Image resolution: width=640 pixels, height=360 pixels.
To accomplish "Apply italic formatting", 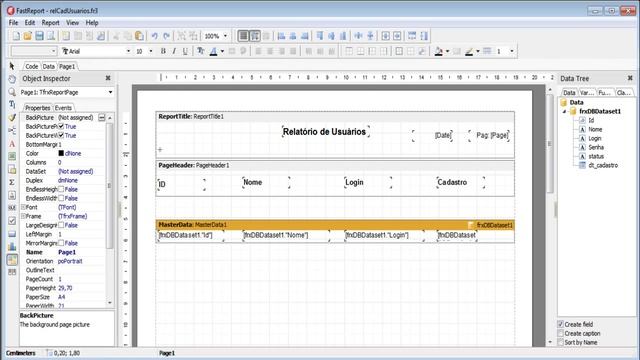I will [174, 51].
